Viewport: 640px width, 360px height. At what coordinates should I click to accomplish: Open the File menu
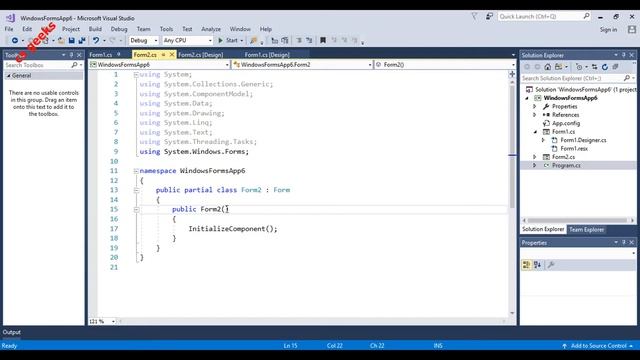(9, 29)
